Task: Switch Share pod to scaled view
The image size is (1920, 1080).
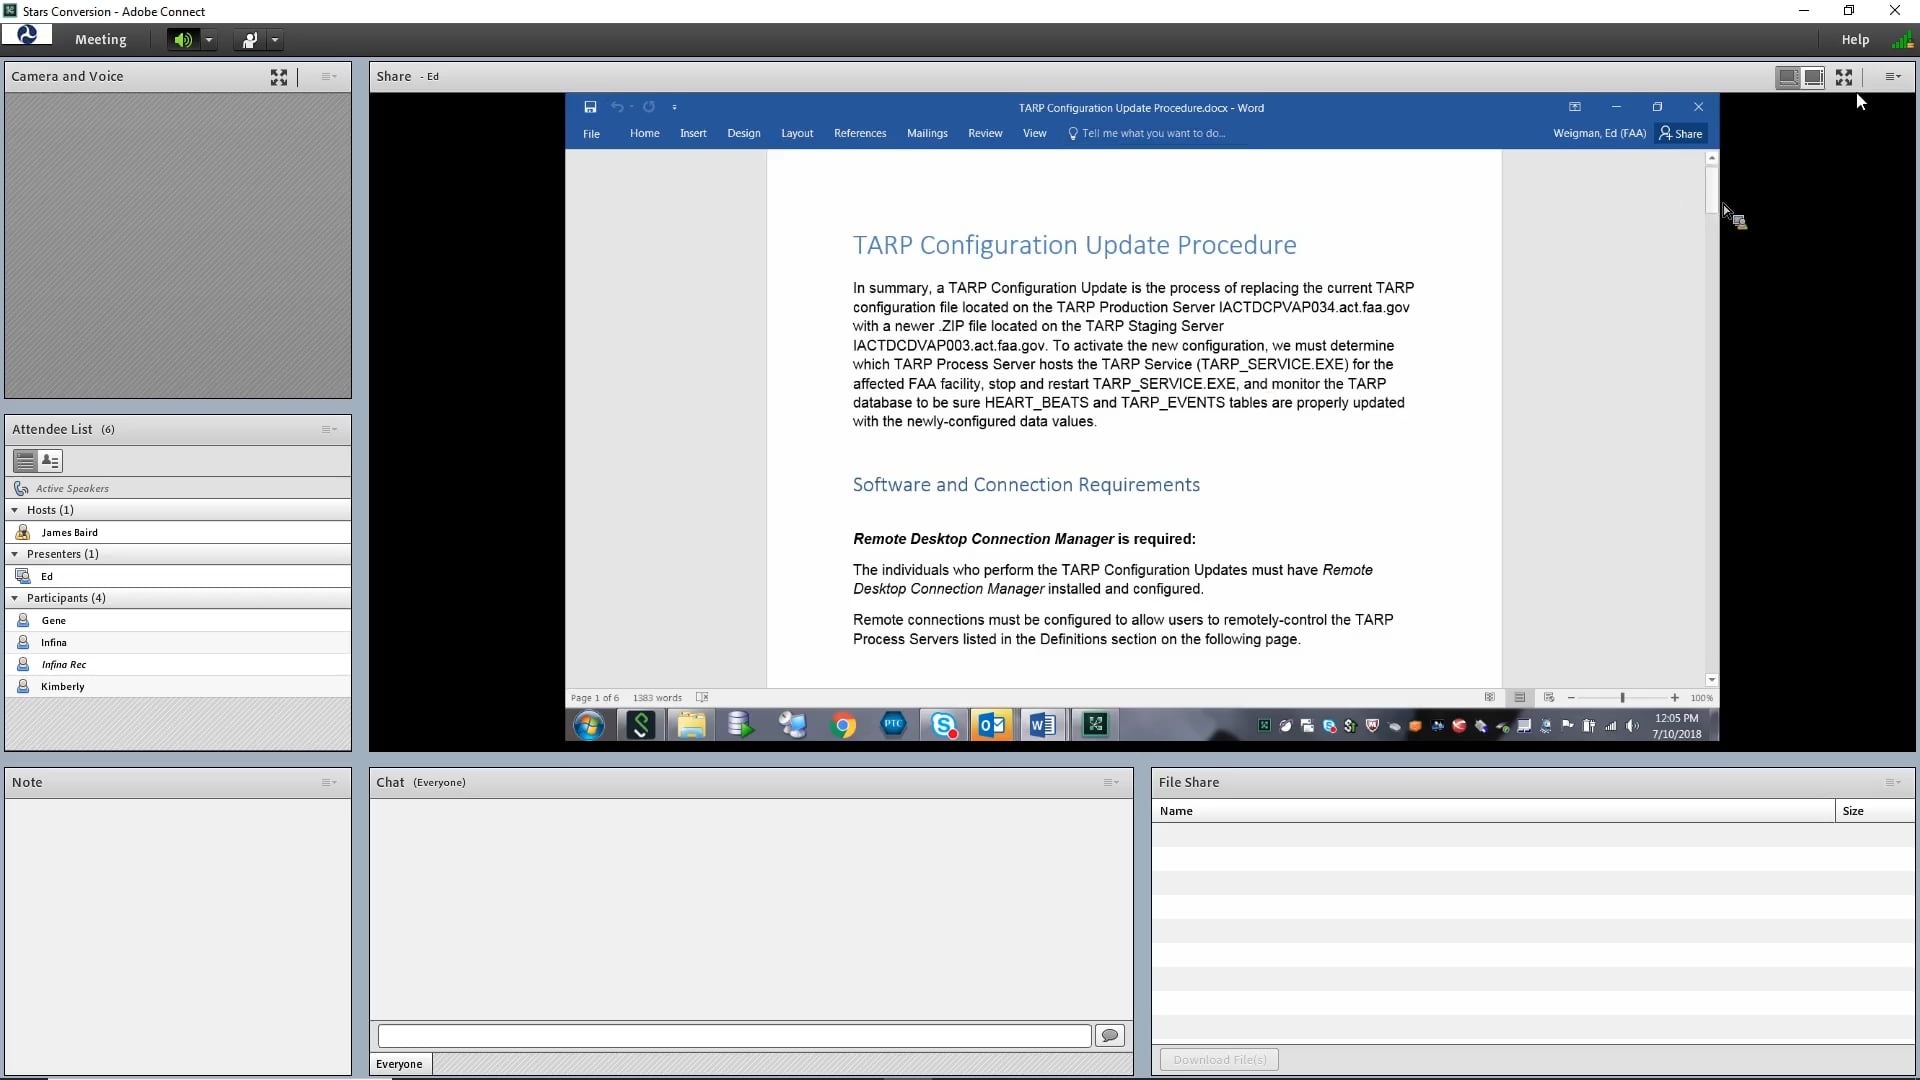Action: tap(1788, 77)
